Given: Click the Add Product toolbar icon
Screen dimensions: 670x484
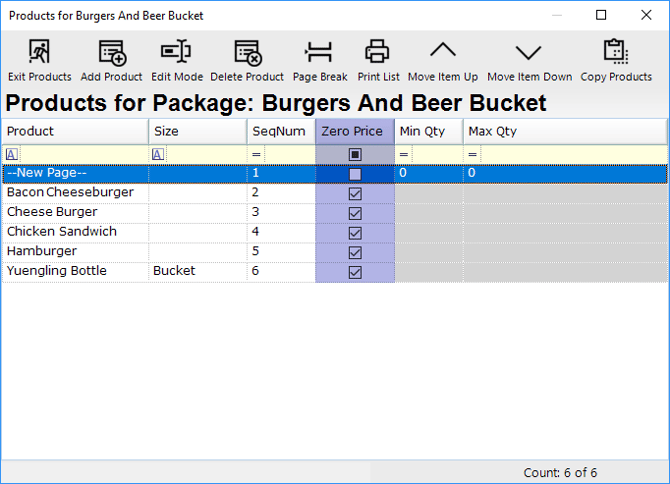Looking at the screenshot, I should tap(111, 52).
